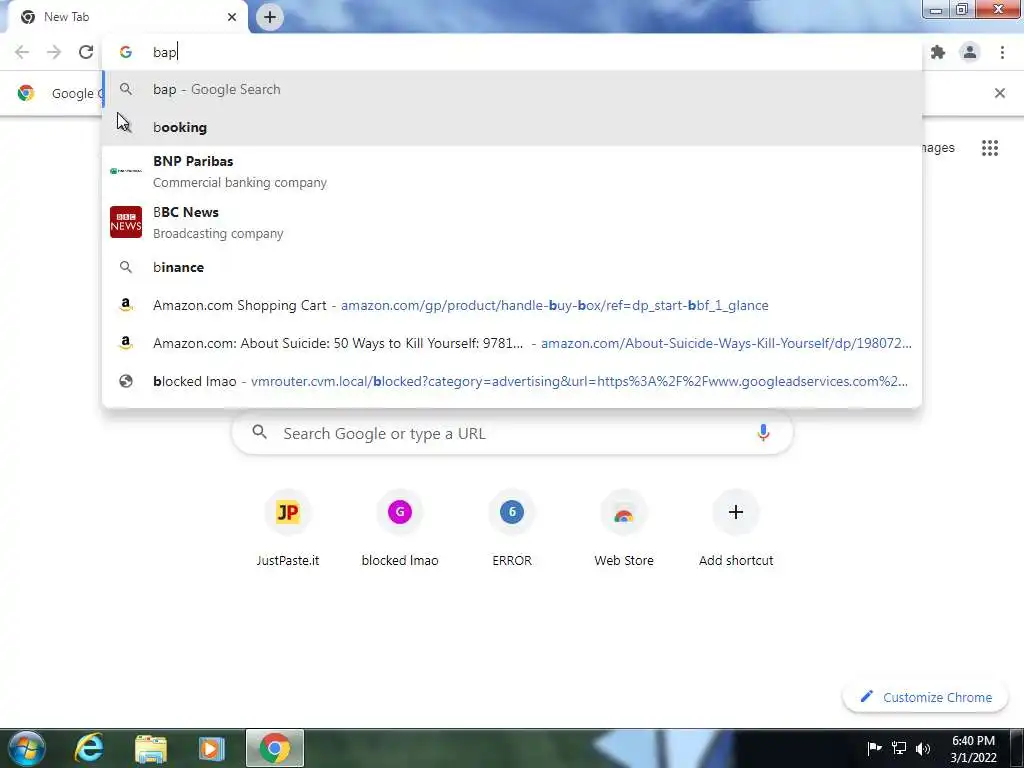Choose the binance search suggestion

pyautogui.click(x=512, y=267)
